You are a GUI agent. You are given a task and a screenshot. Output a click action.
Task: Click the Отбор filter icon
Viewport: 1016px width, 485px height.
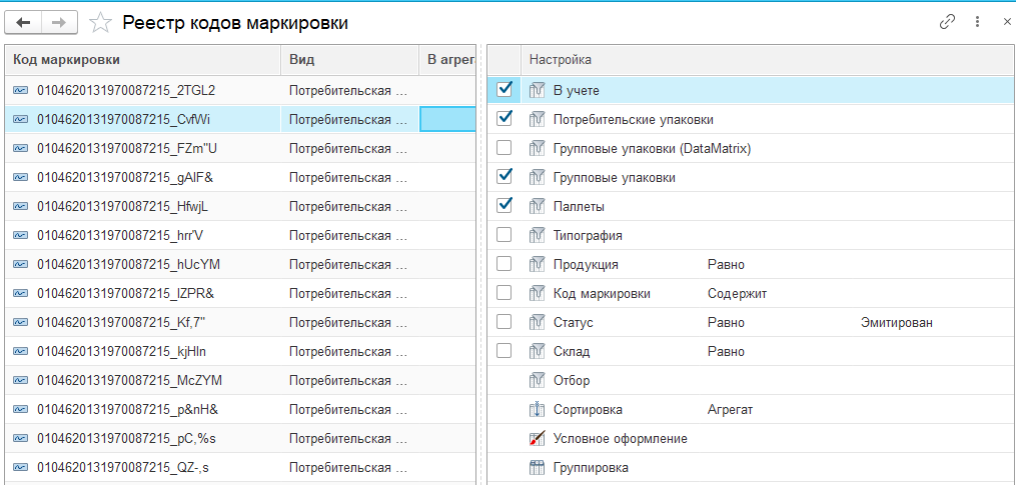pos(536,381)
